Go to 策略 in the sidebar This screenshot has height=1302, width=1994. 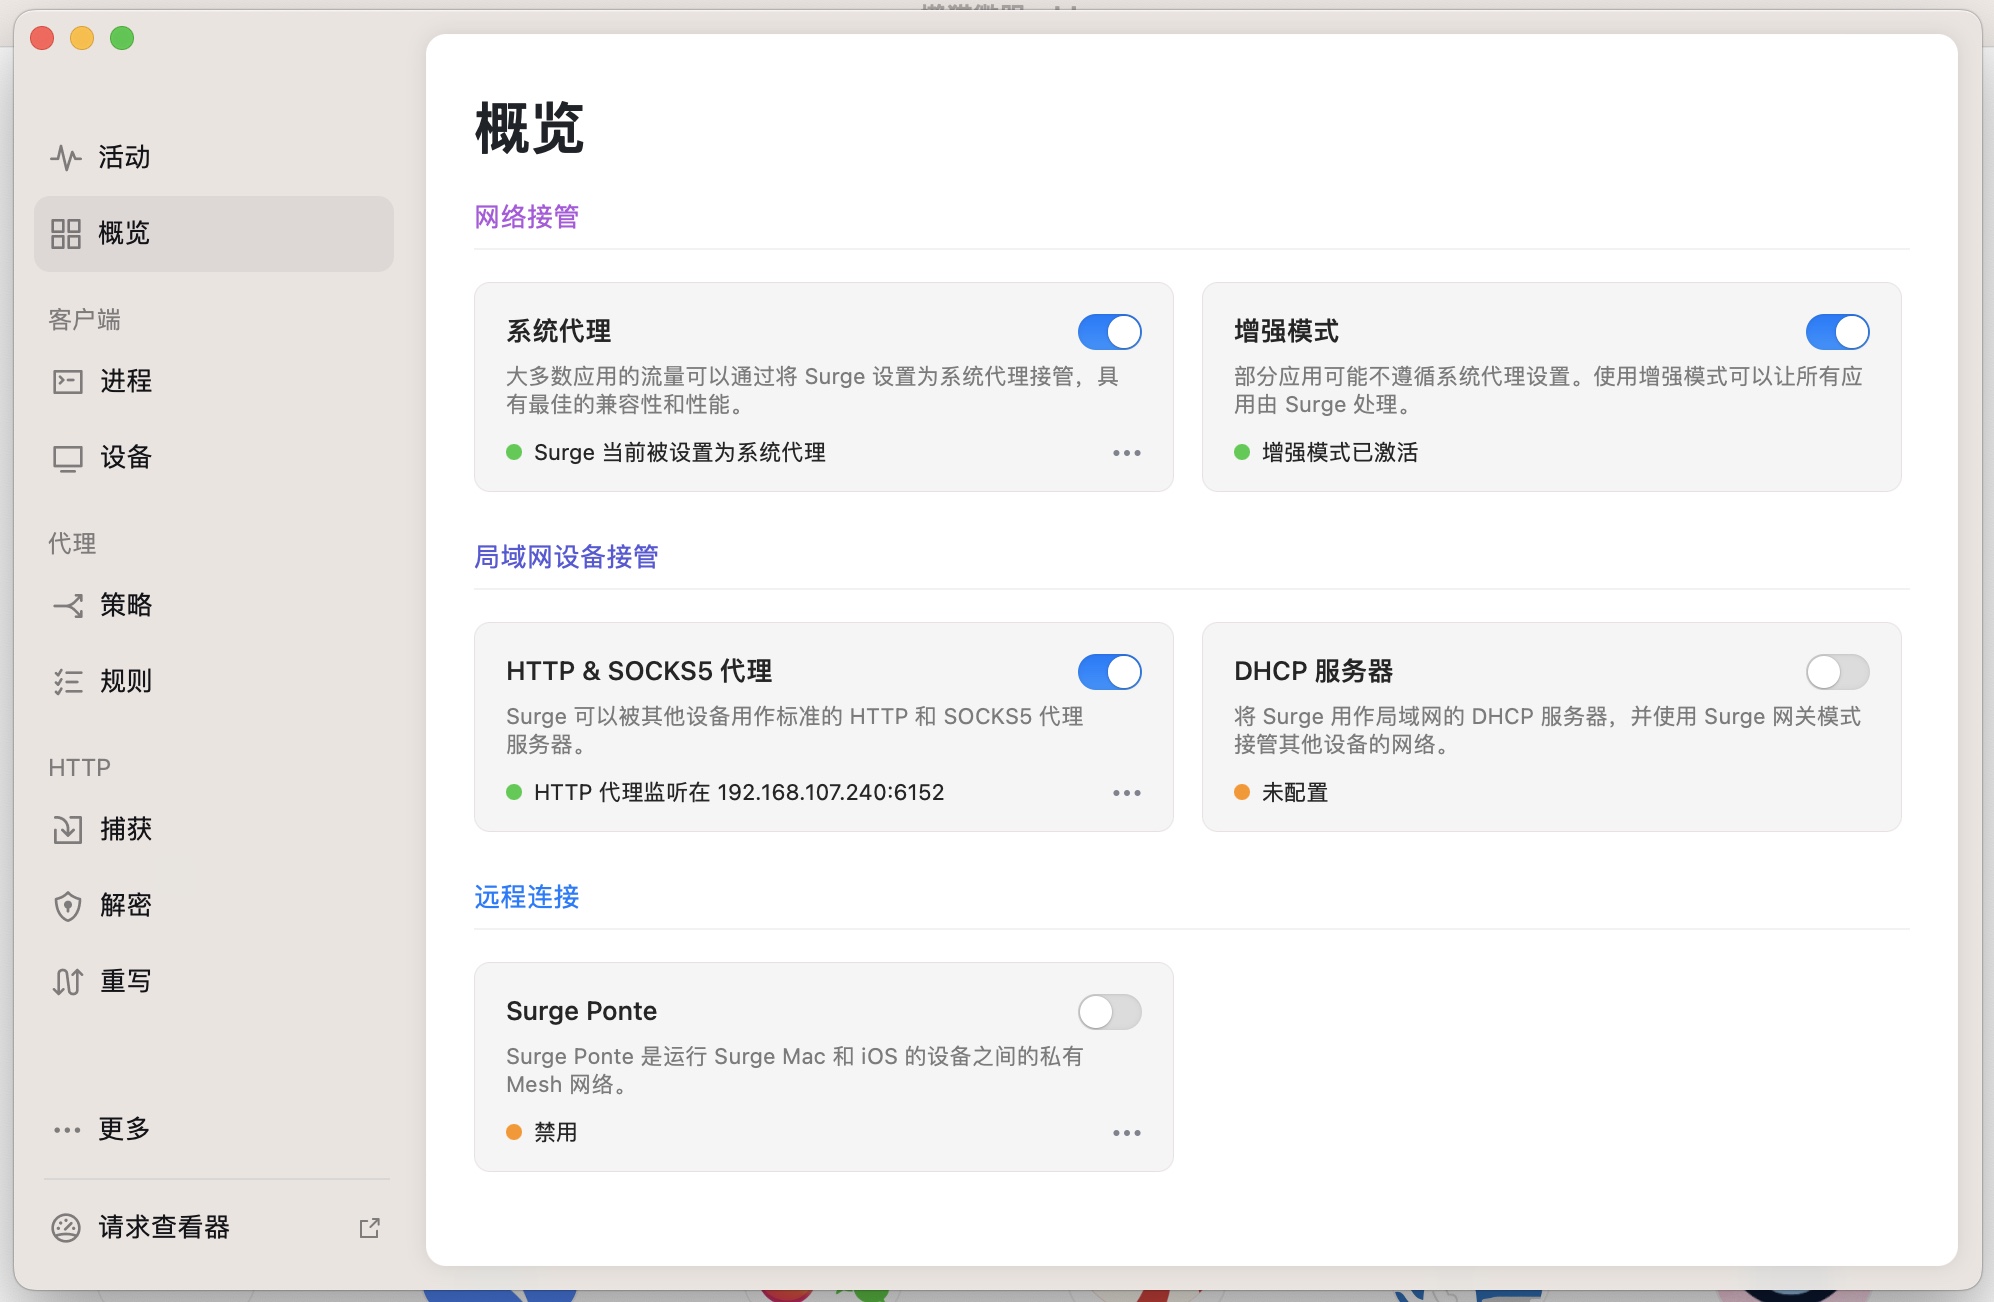tap(214, 605)
